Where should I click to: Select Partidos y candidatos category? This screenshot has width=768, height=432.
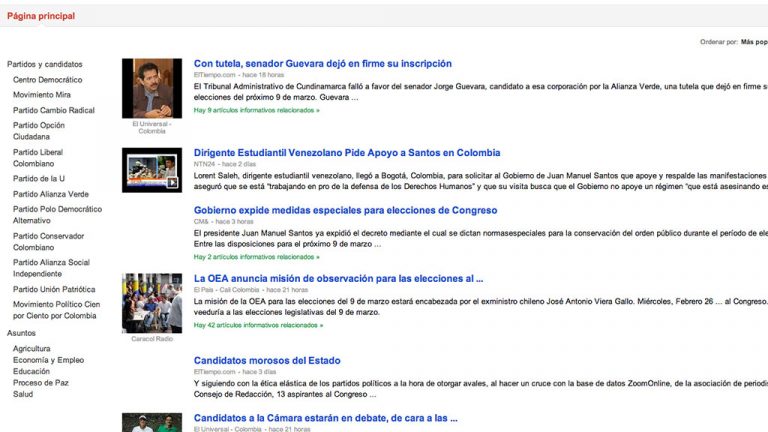[45, 64]
